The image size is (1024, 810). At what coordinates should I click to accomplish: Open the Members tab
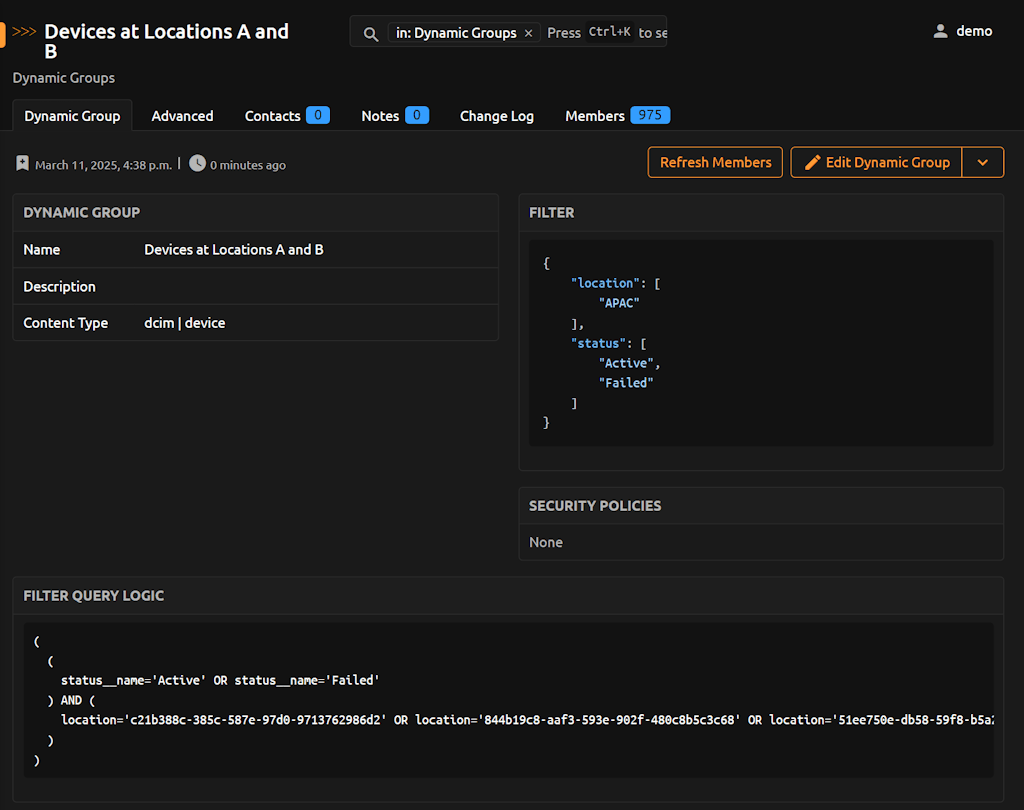(595, 116)
